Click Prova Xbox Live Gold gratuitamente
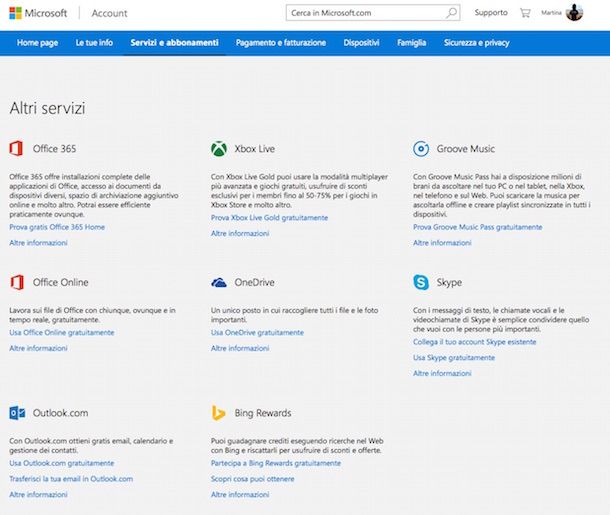 (270, 217)
